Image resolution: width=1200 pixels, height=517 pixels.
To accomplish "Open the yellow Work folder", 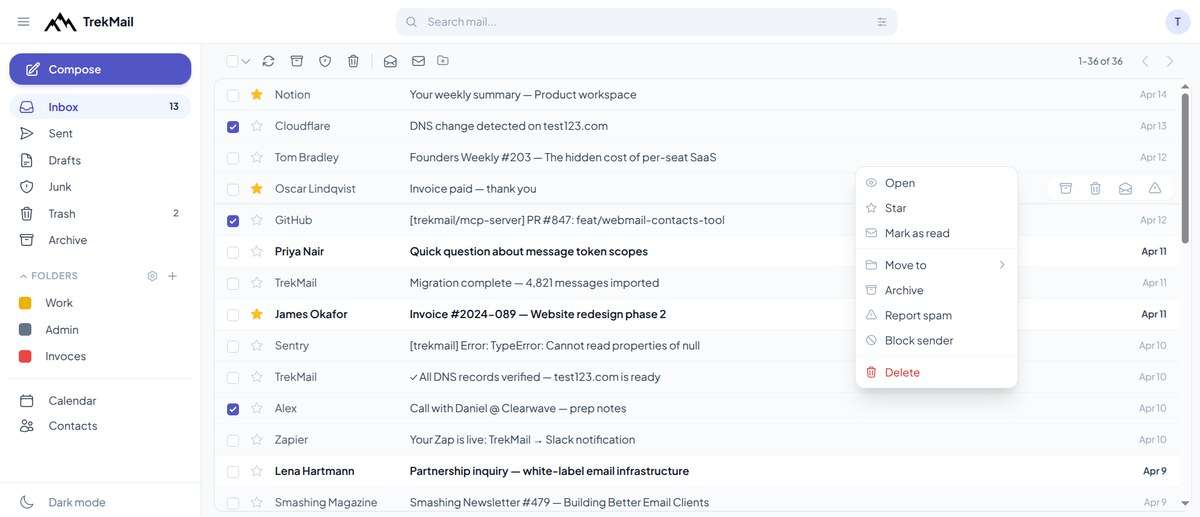I will pos(100,303).
